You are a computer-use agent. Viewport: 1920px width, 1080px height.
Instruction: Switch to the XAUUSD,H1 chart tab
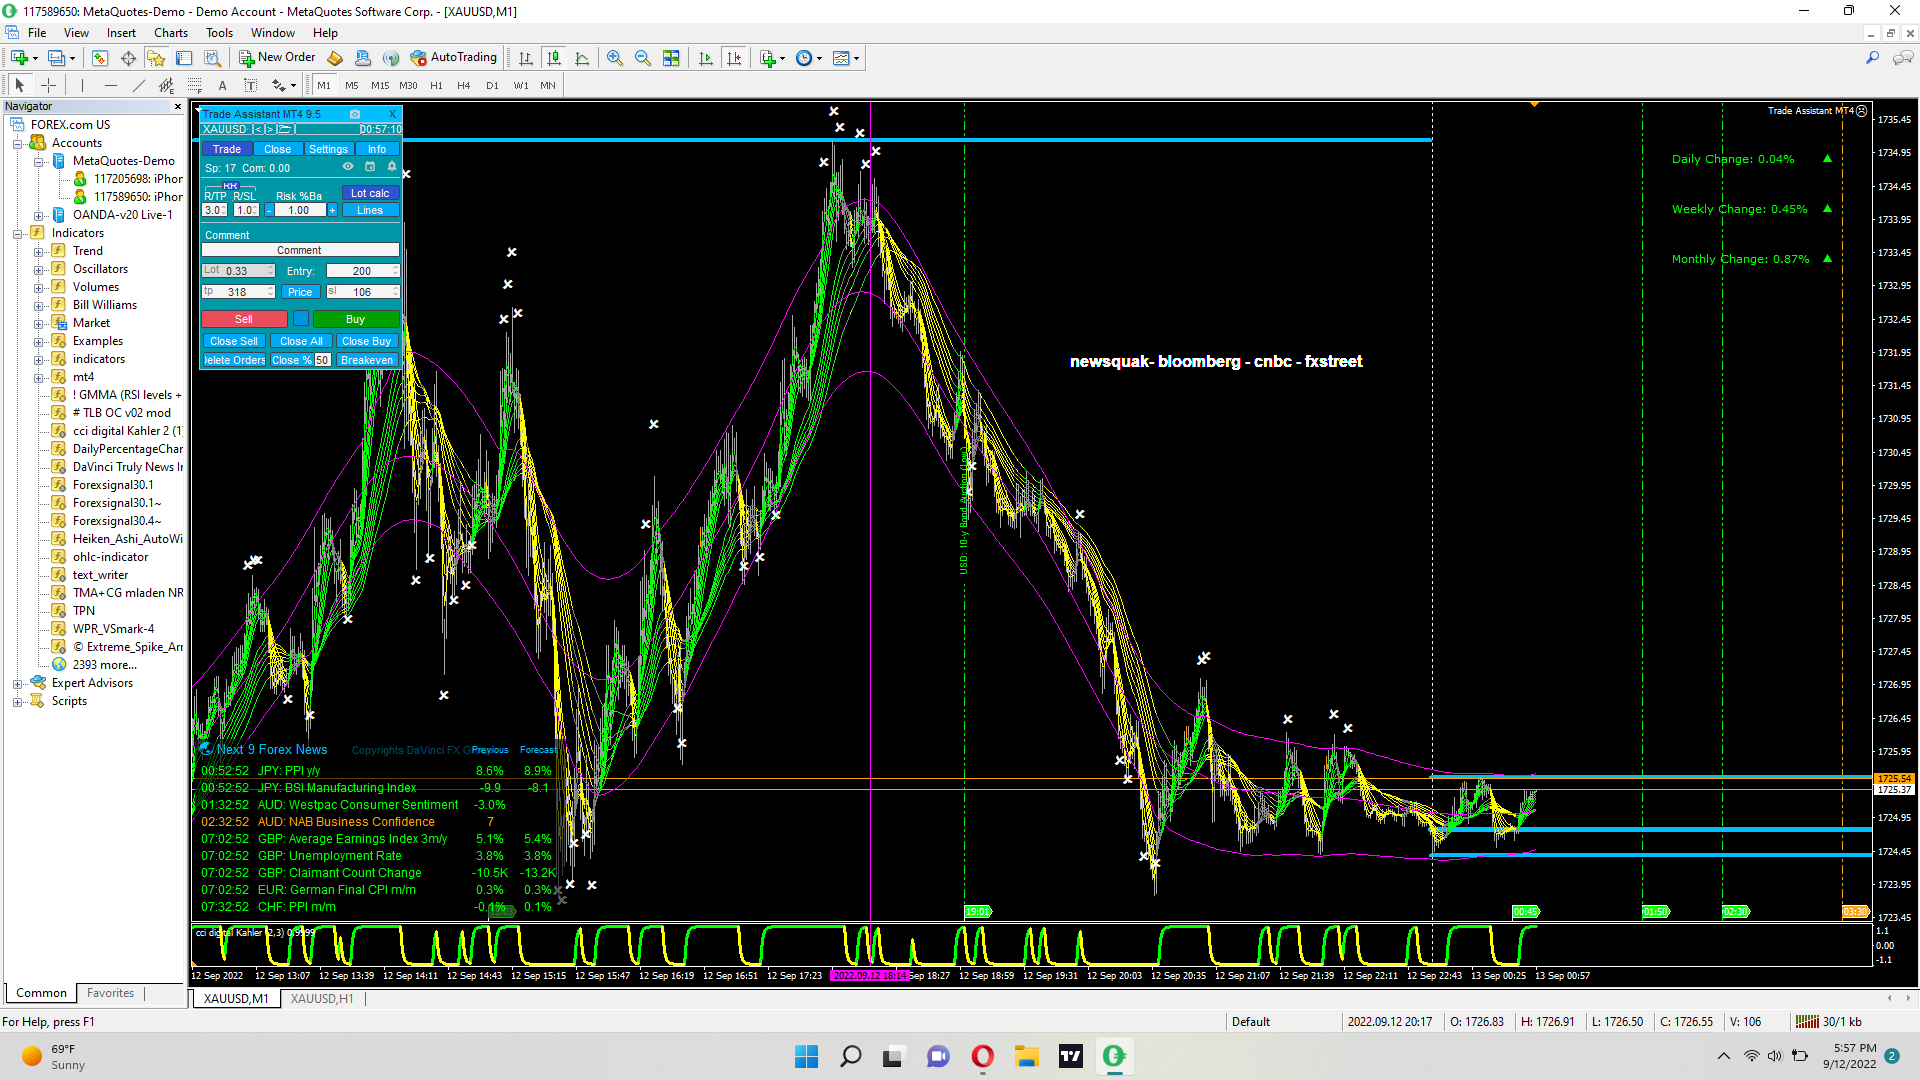[321, 998]
